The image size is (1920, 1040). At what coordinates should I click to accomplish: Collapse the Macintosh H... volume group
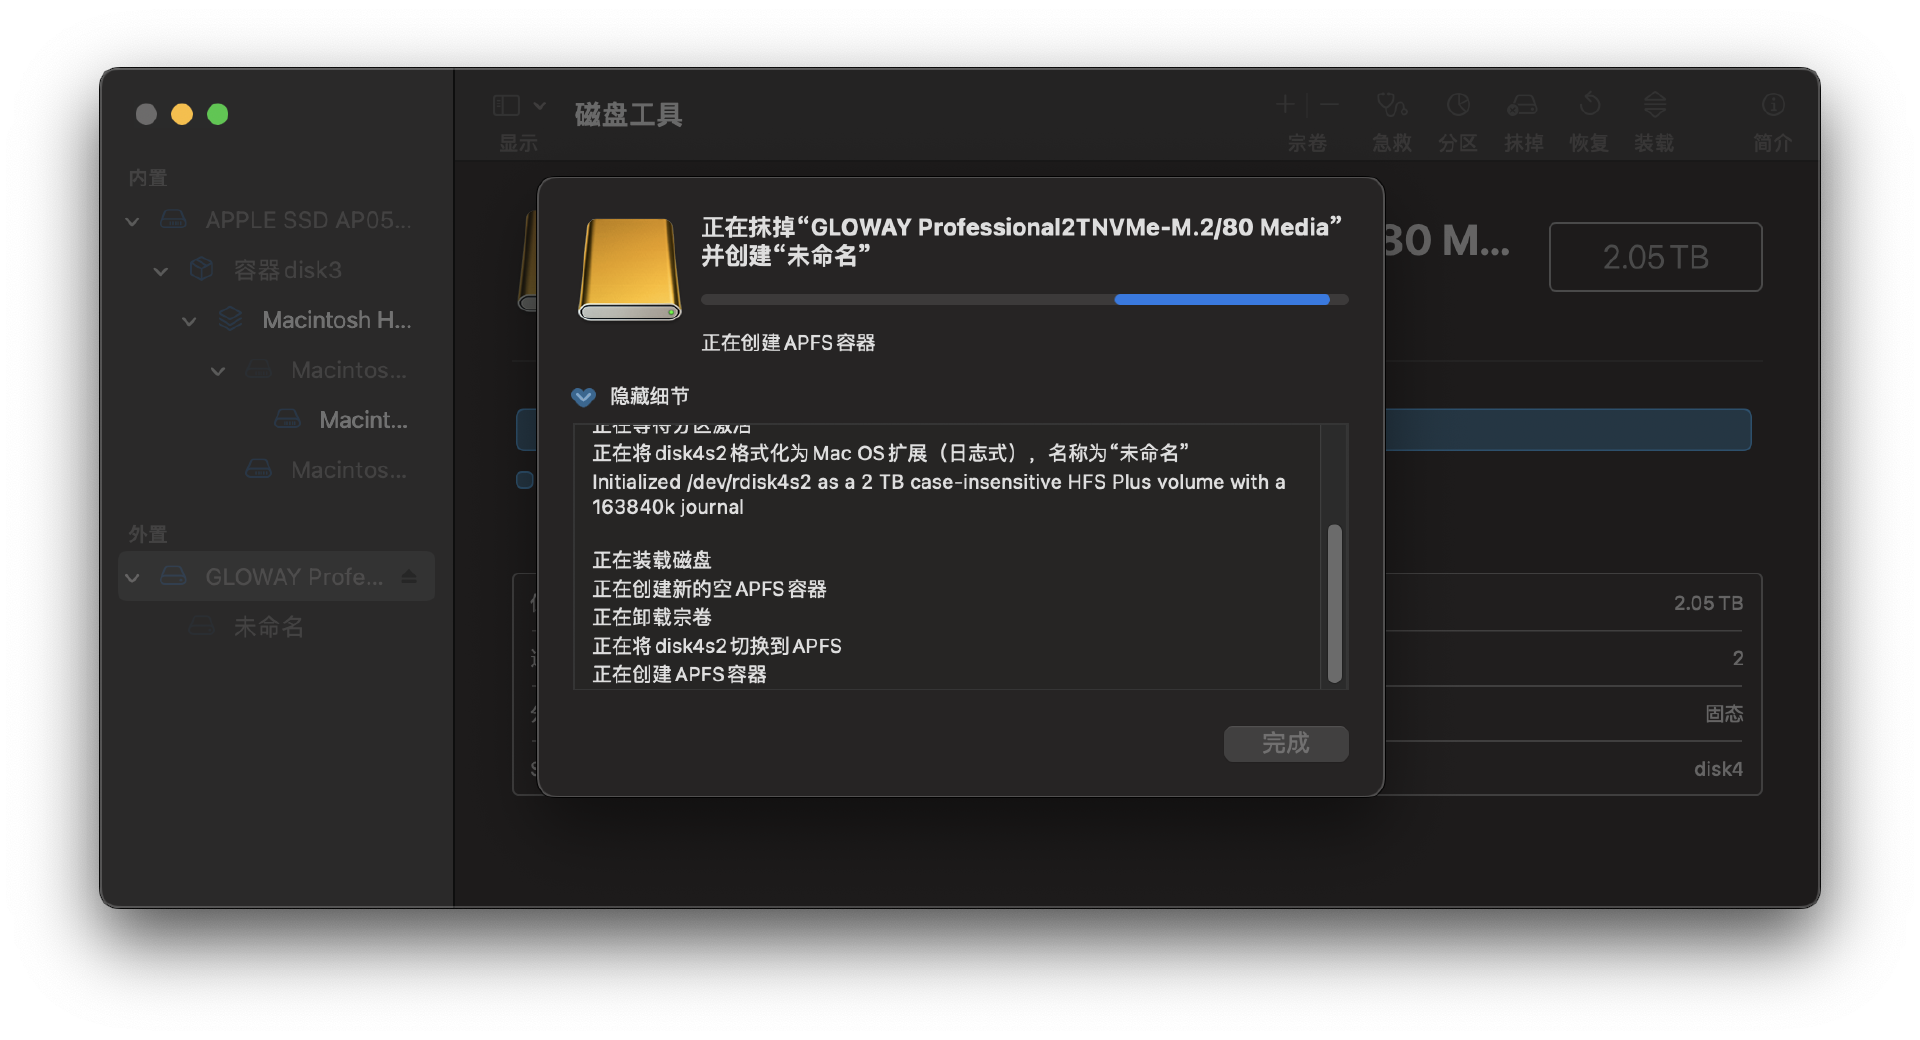tap(189, 321)
